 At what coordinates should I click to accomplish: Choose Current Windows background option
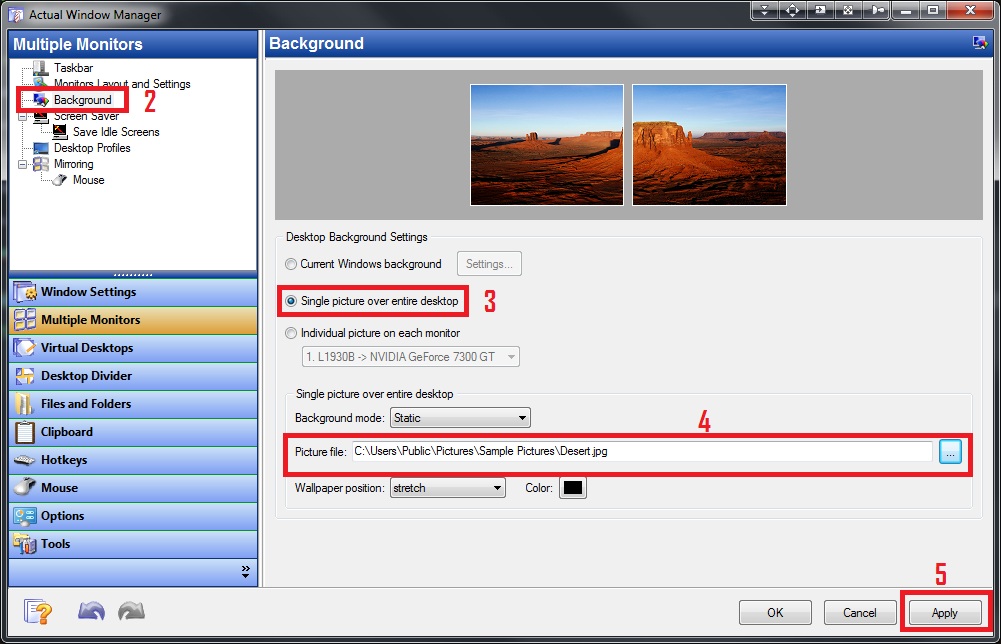363,264
